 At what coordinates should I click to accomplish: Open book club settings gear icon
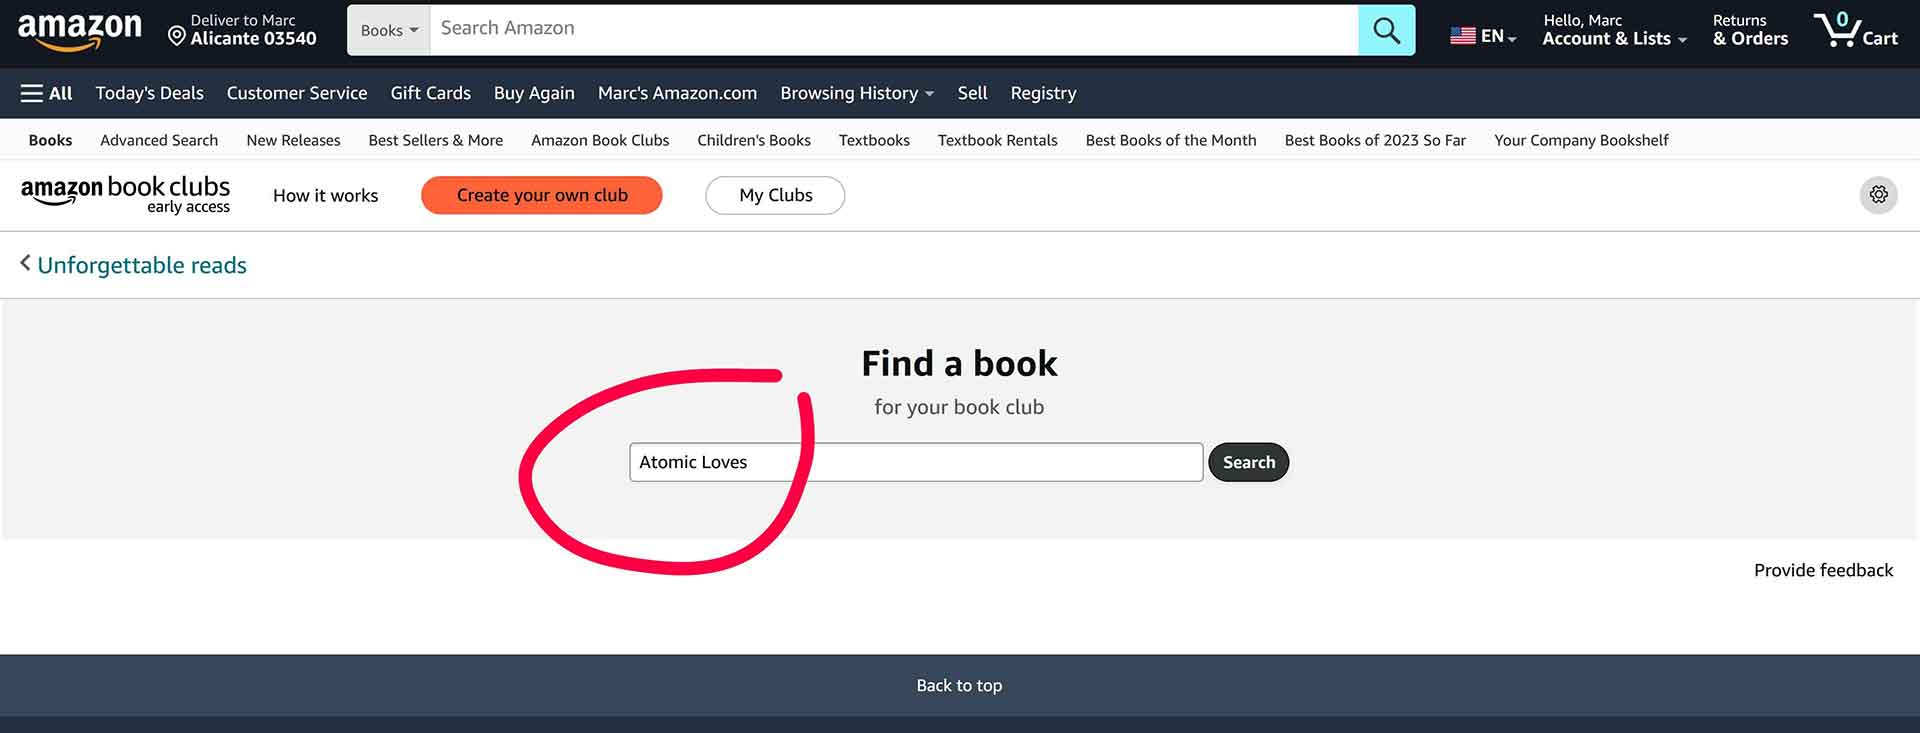click(x=1878, y=195)
